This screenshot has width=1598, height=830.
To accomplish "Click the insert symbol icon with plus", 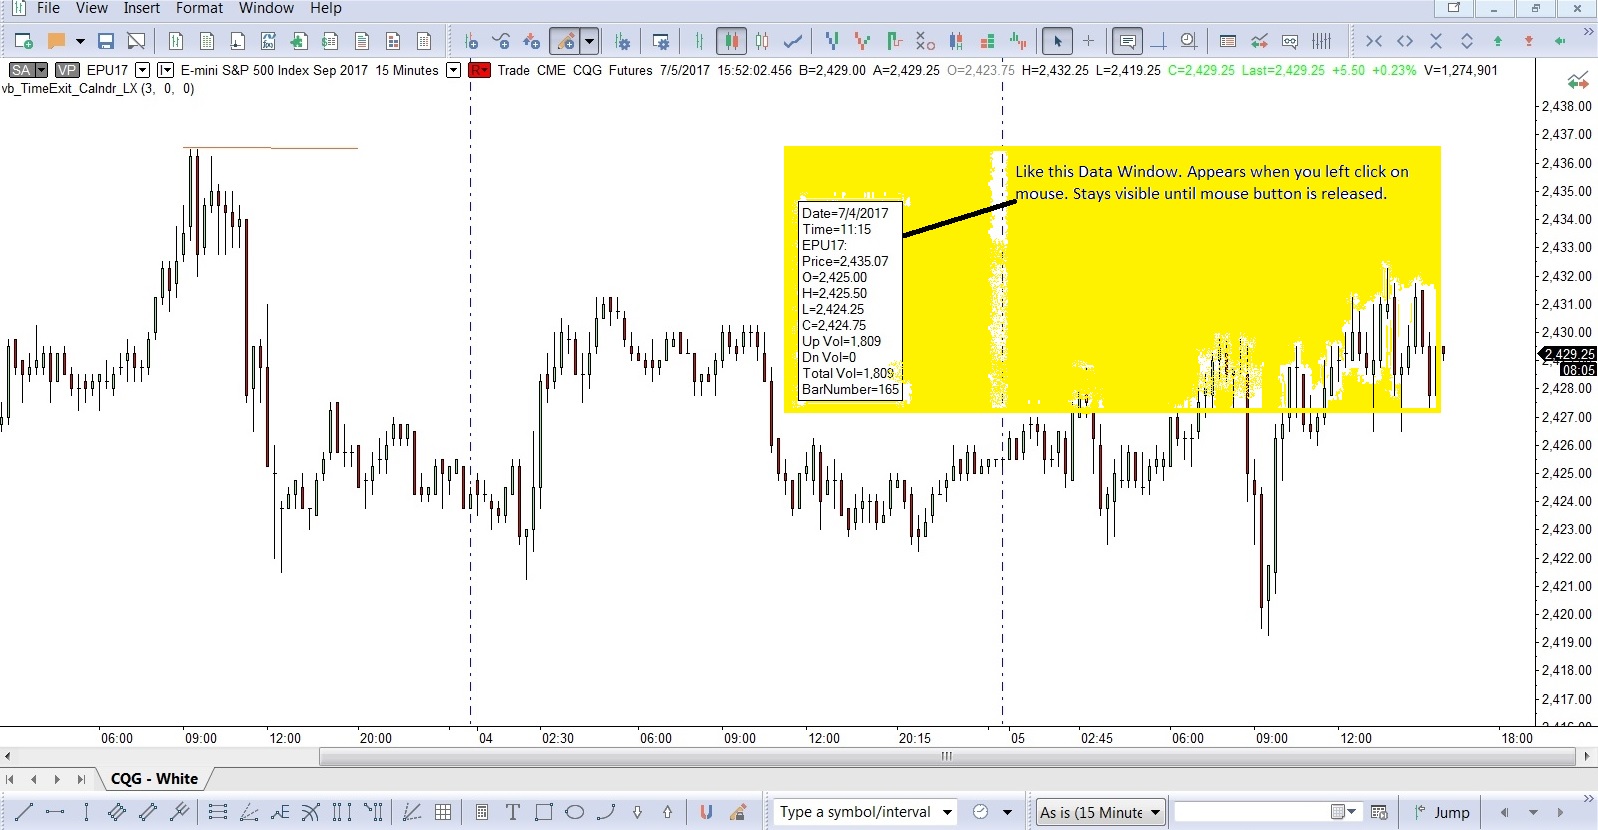I will [x=471, y=41].
